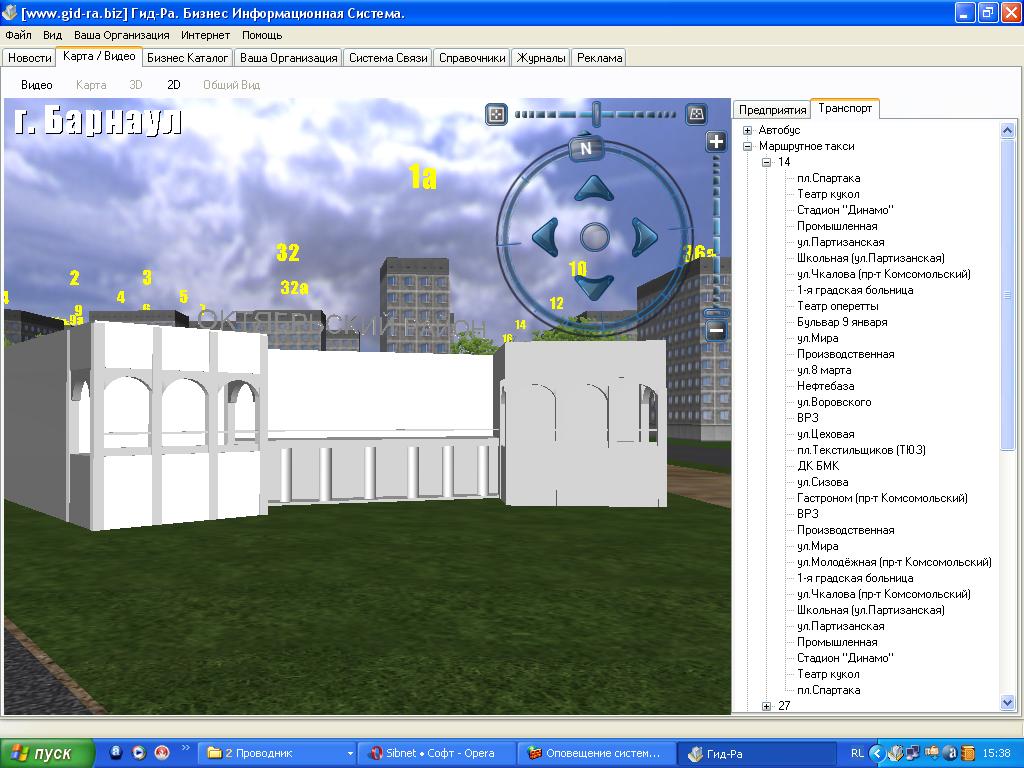Click the pan left arrow on compass
This screenshot has height=768, width=1024.
tap(545, 237)
